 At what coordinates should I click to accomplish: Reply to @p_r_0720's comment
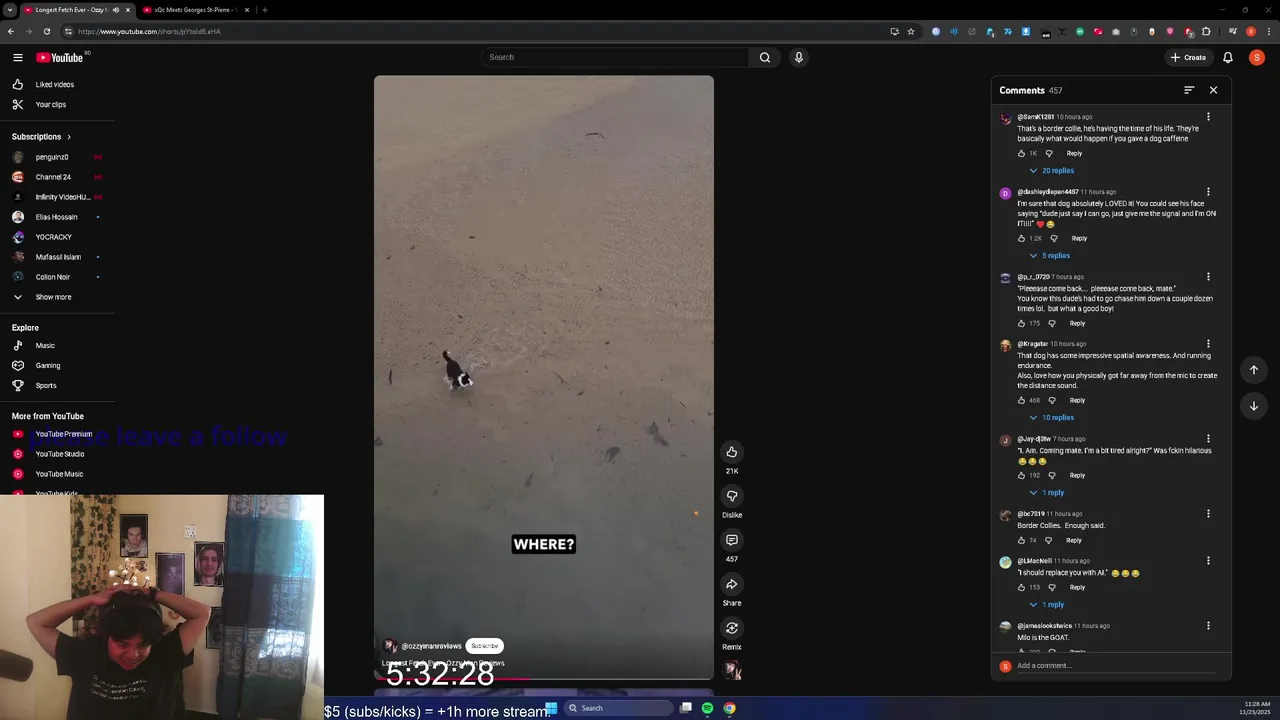(x=1077, y=324)
